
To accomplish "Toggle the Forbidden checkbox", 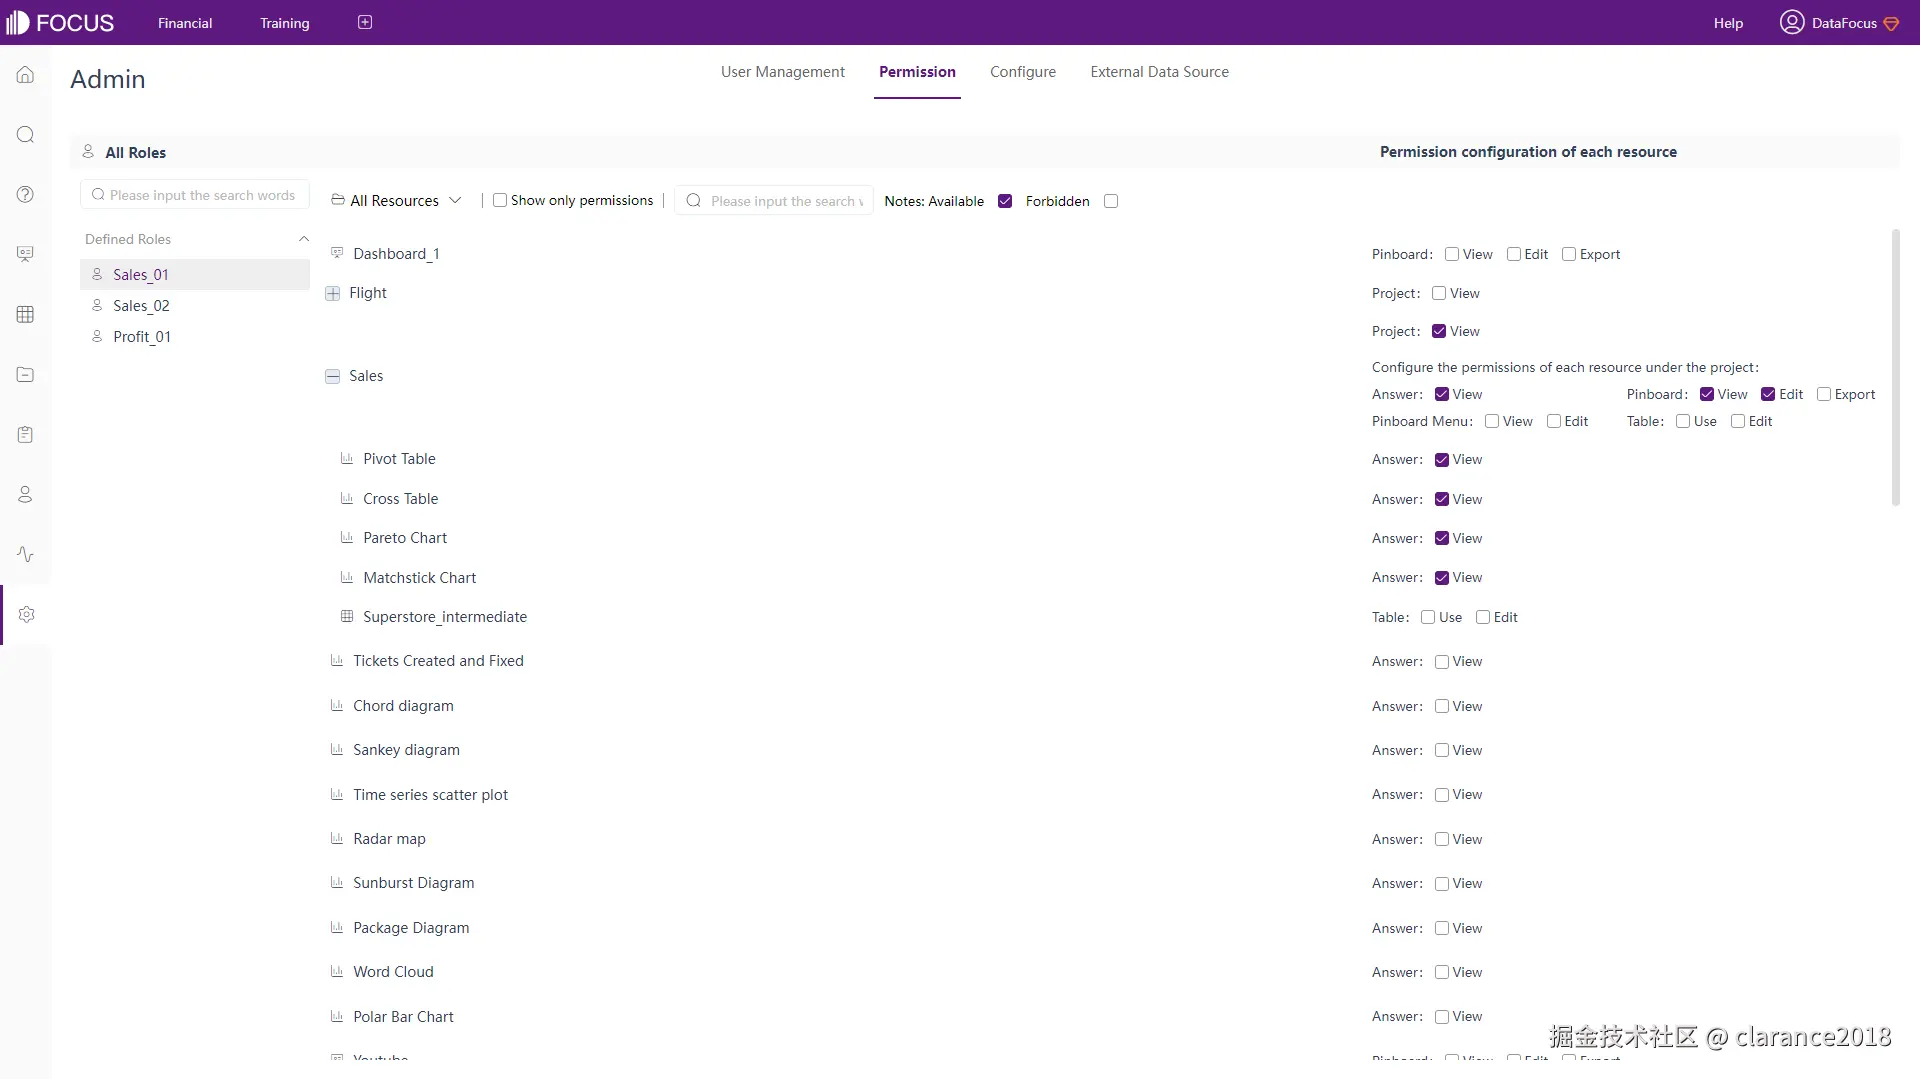I will click(1111, 201).
